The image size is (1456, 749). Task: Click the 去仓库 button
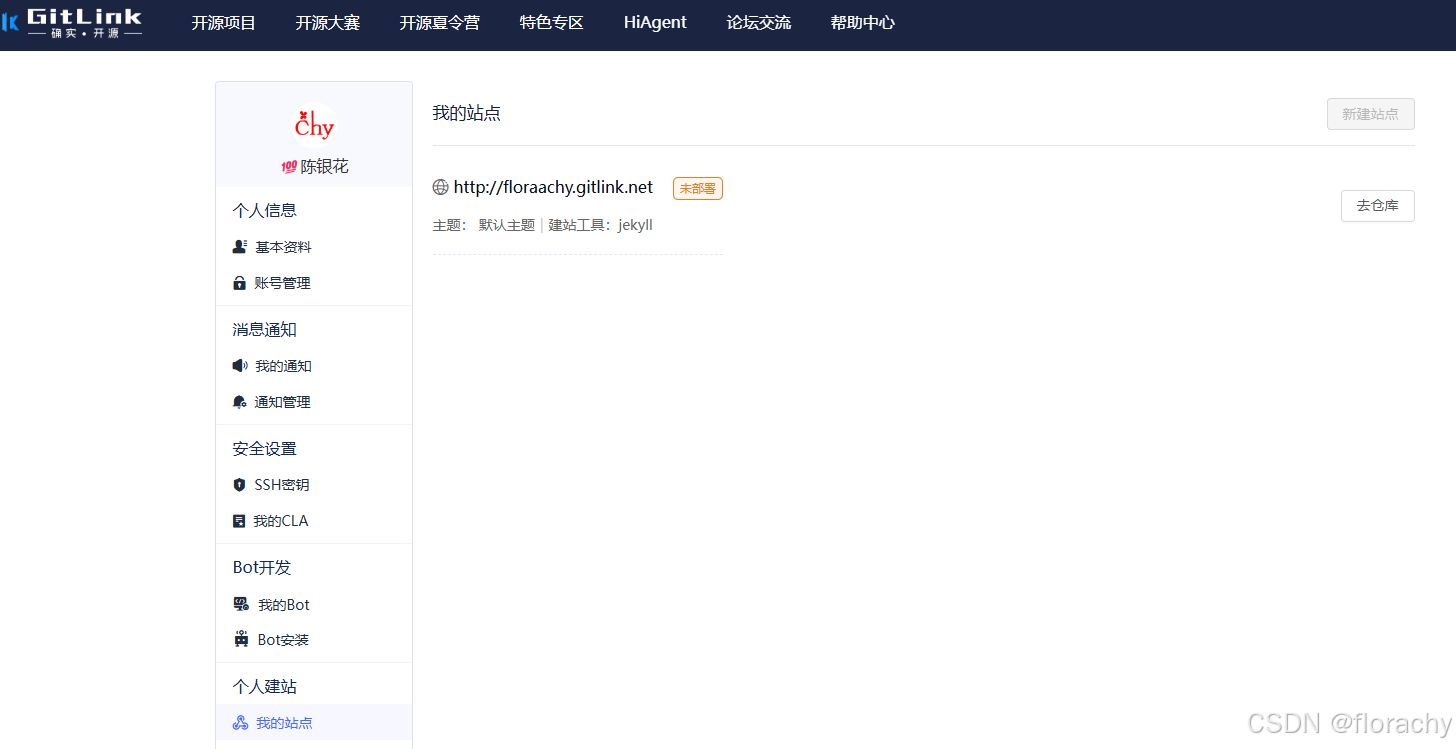(x=1377, y=206)
